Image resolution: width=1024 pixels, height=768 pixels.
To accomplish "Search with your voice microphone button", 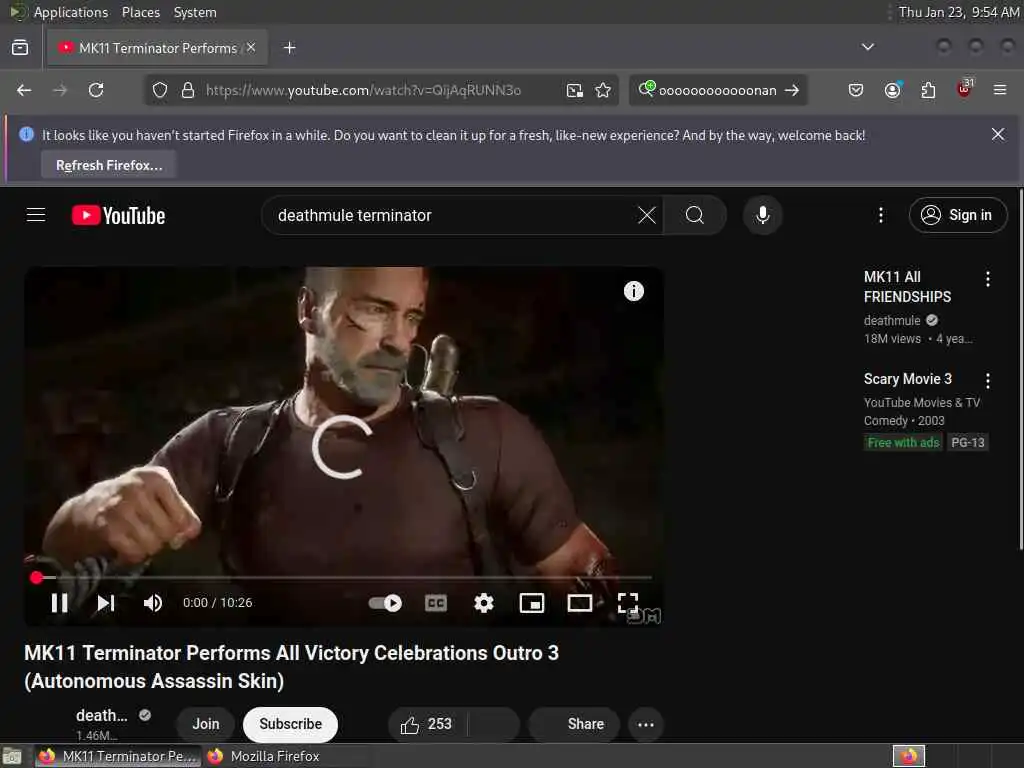I will (x=762, y=215).
